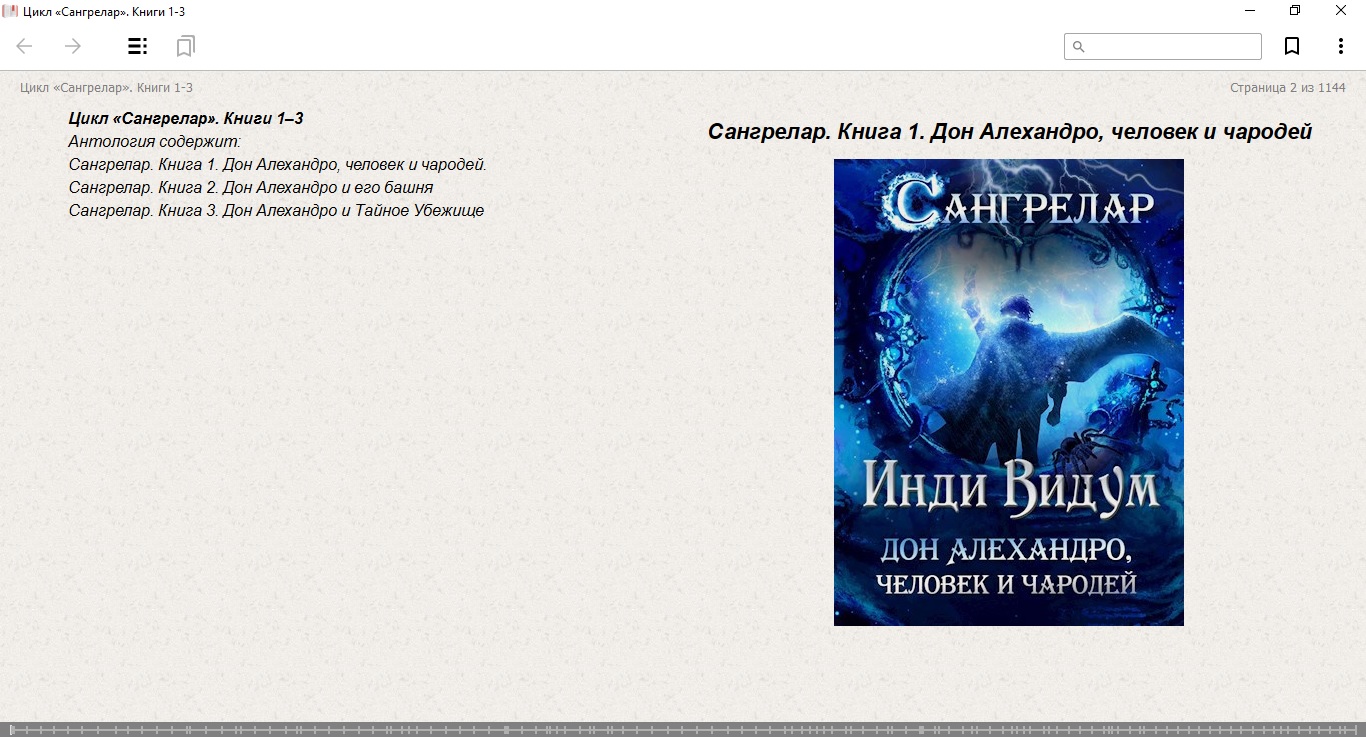The height and width of the screenshot is (737, 1366).
Task: Go forward with the right arrow
Action: pyautogui.click(x=73, y=46)
